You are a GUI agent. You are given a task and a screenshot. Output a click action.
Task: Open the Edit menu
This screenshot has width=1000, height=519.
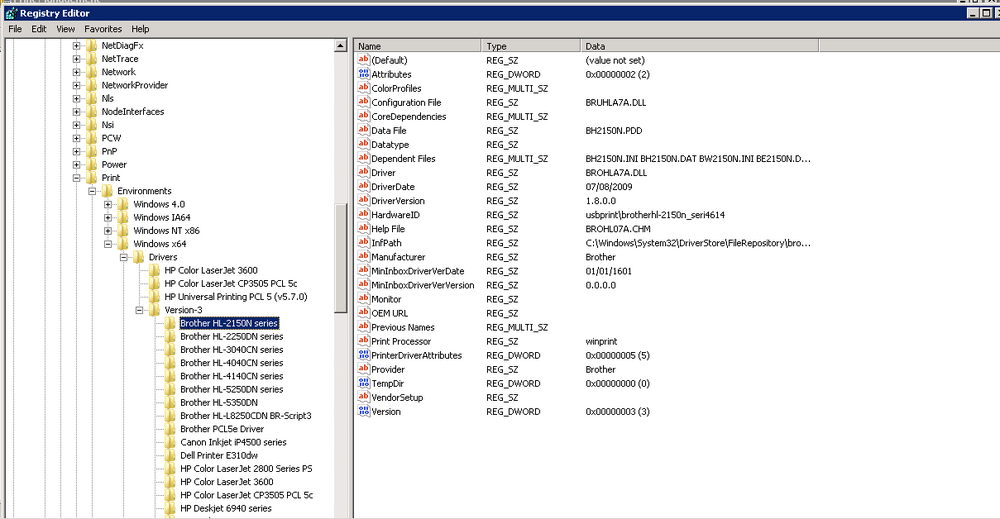[x=39, y=29]
